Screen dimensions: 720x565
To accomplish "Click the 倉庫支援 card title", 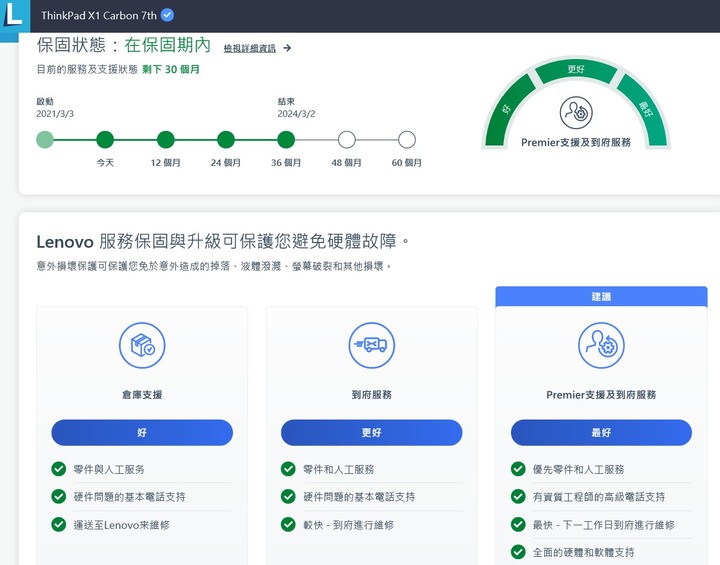I will point(142,395).
